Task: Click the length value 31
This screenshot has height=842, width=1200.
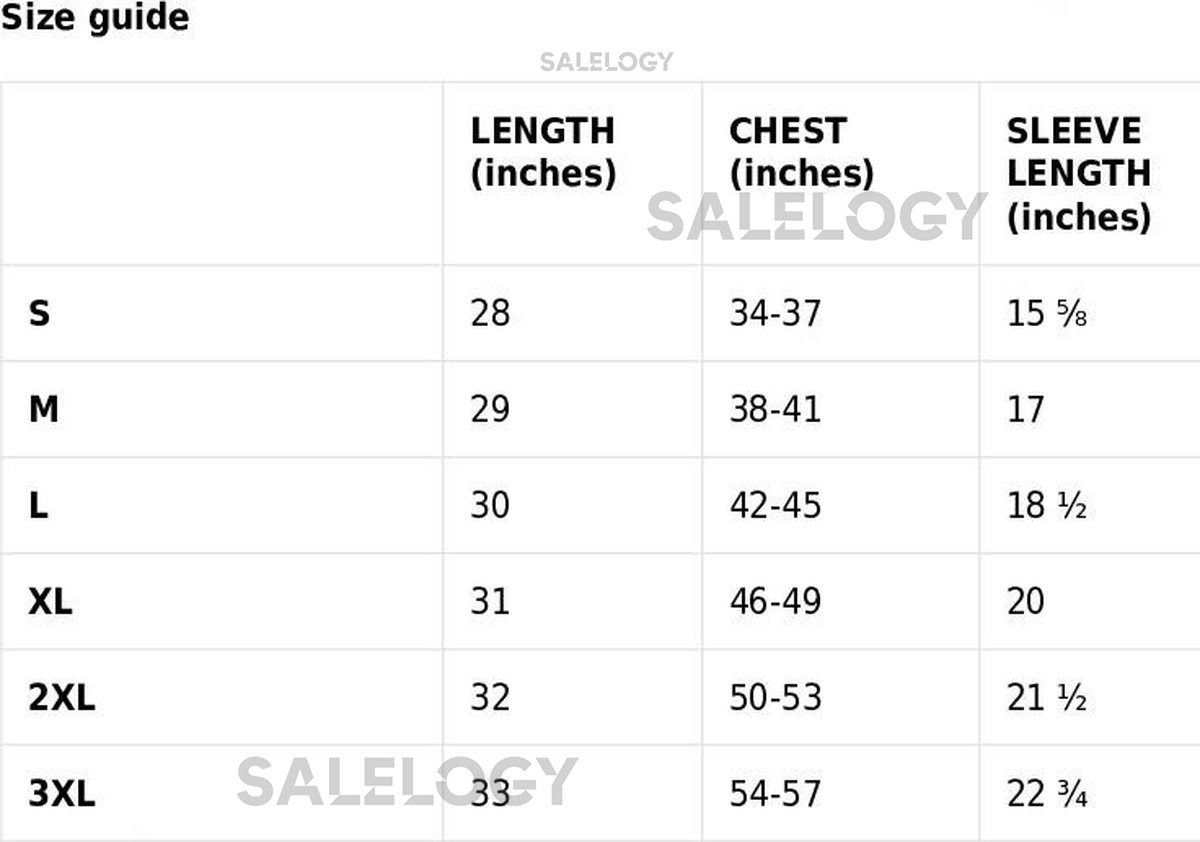Action: pyautogui.click(x=490, y=601)
